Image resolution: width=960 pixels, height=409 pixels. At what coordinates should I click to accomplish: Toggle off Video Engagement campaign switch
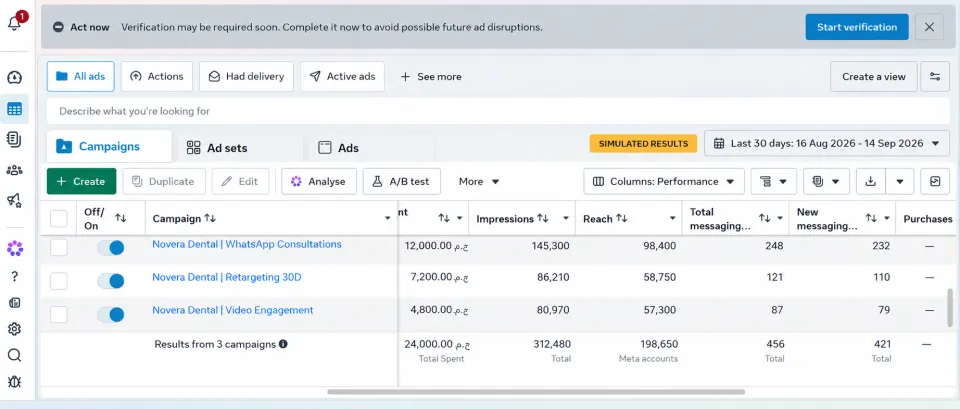pos(111,314)
